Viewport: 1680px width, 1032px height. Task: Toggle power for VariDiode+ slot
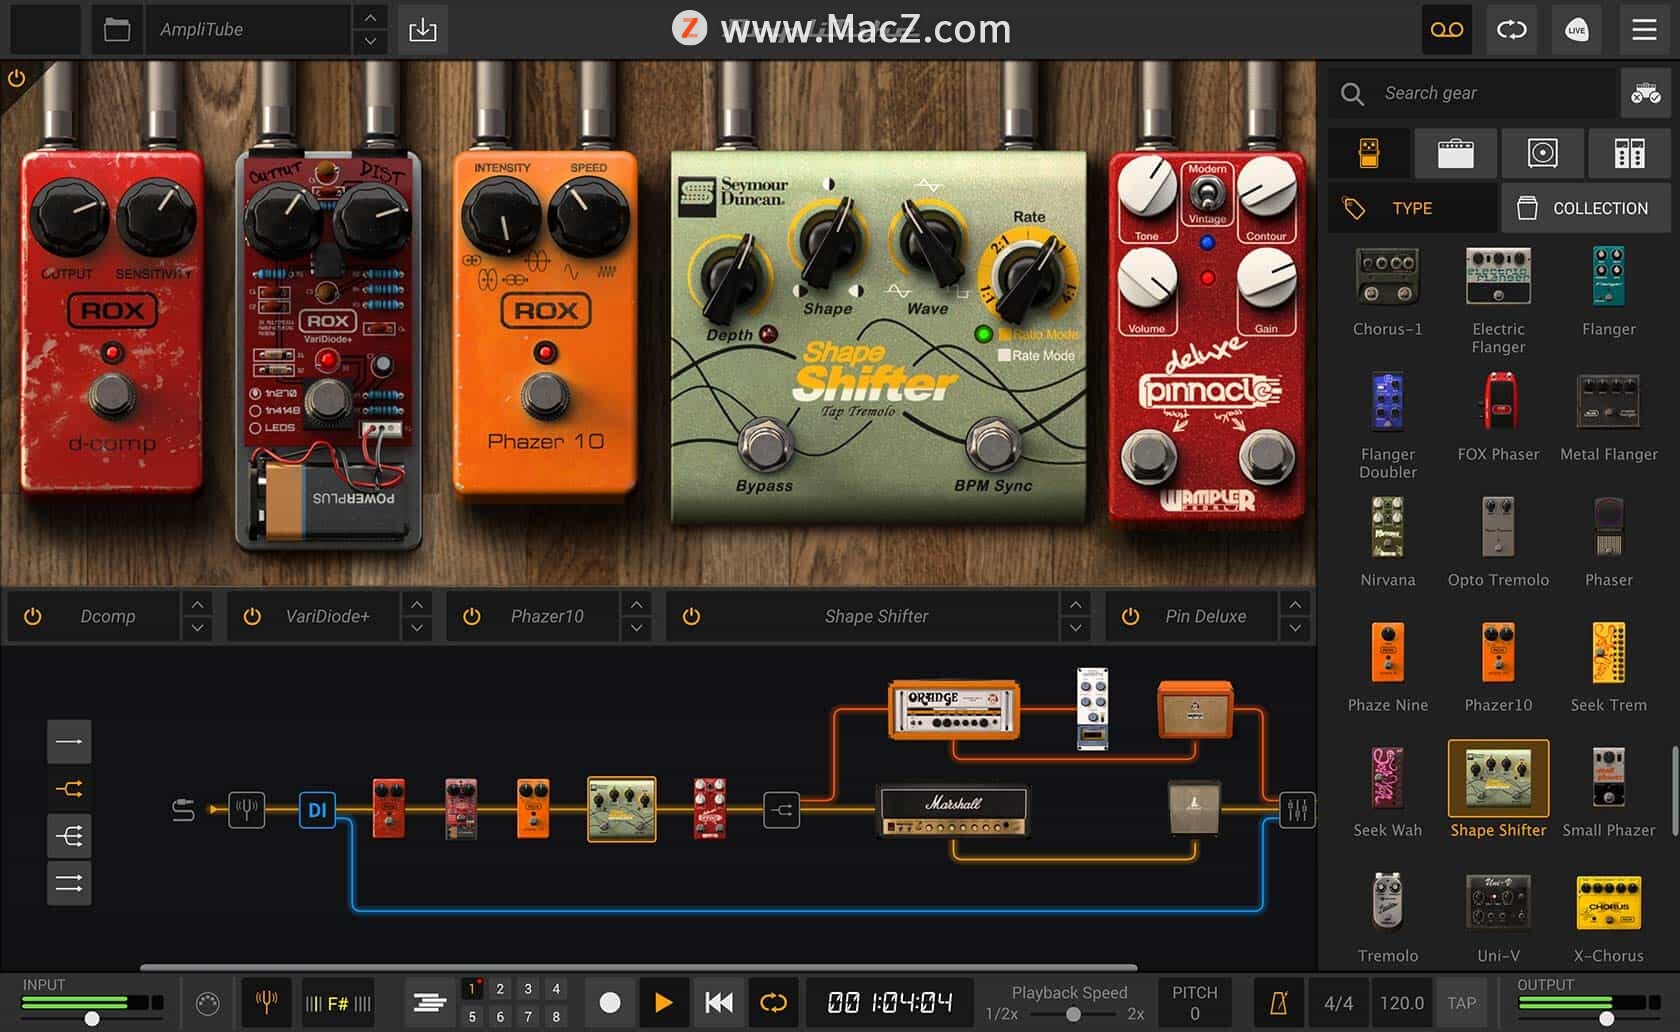[252, 616]
